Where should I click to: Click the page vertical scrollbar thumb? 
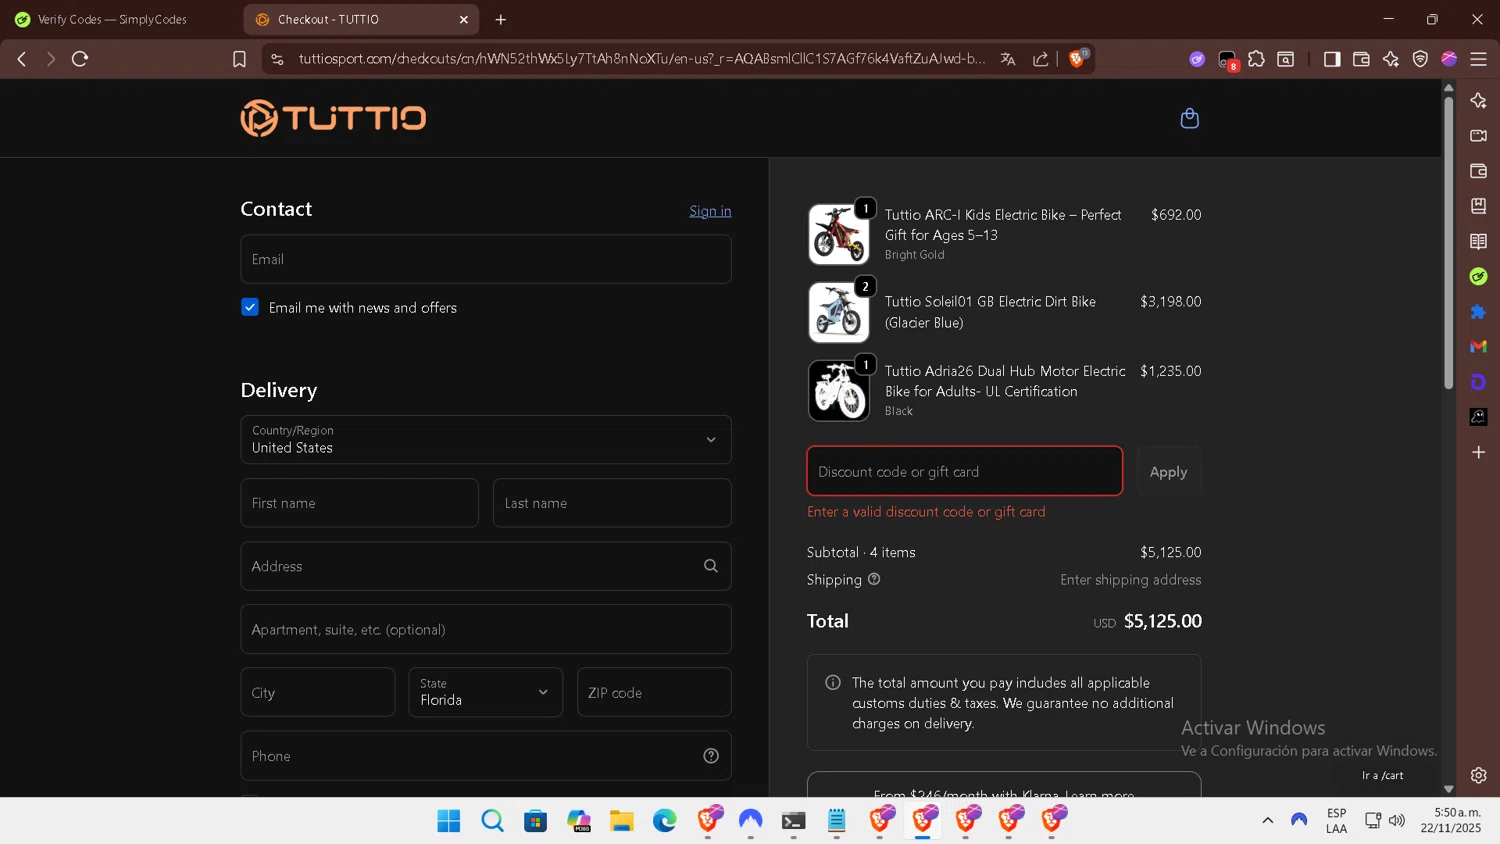point(1448,242)
